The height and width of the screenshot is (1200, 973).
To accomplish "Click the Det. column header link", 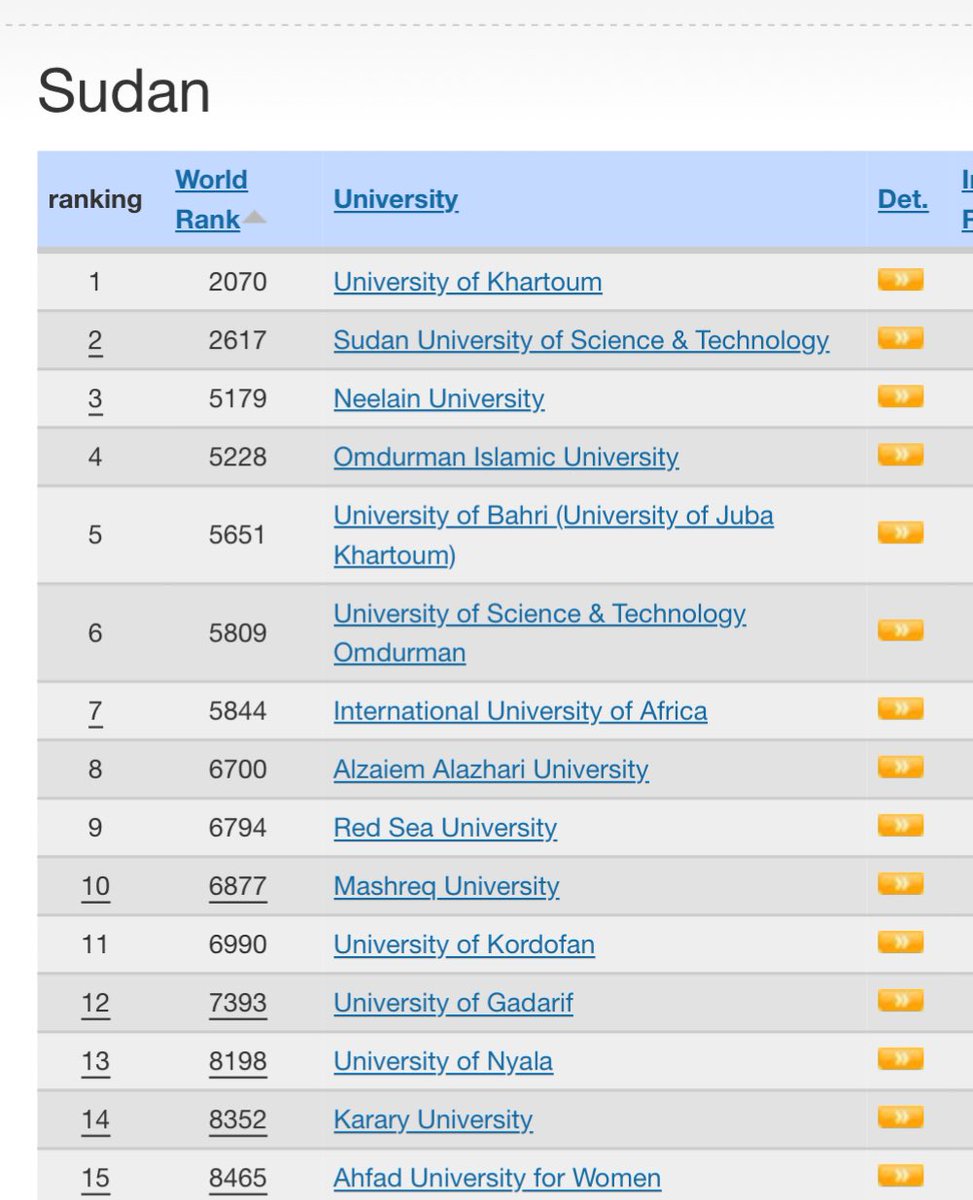I will [x=903, y=200].
